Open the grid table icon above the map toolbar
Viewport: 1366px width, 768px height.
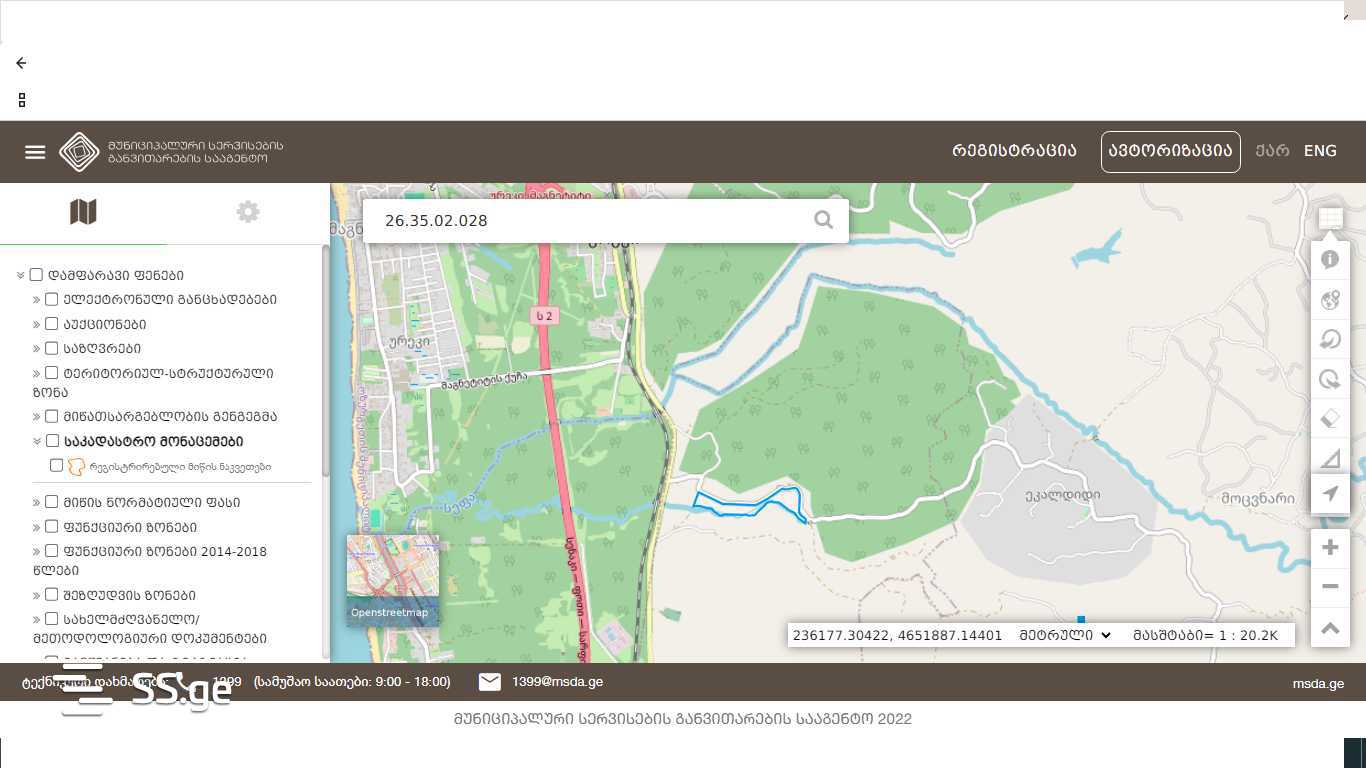(1330, 218)
